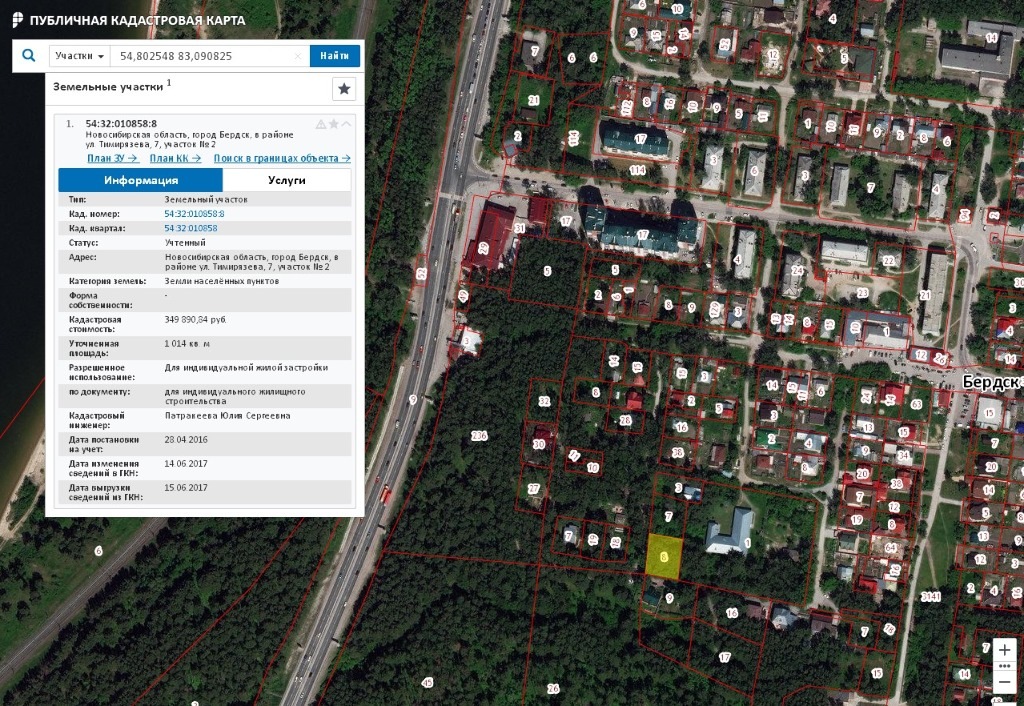Screen dimensions: 1024x706
Task: Switch to the Информация tab
Action: pyautogui.click(x=141, y=180)
